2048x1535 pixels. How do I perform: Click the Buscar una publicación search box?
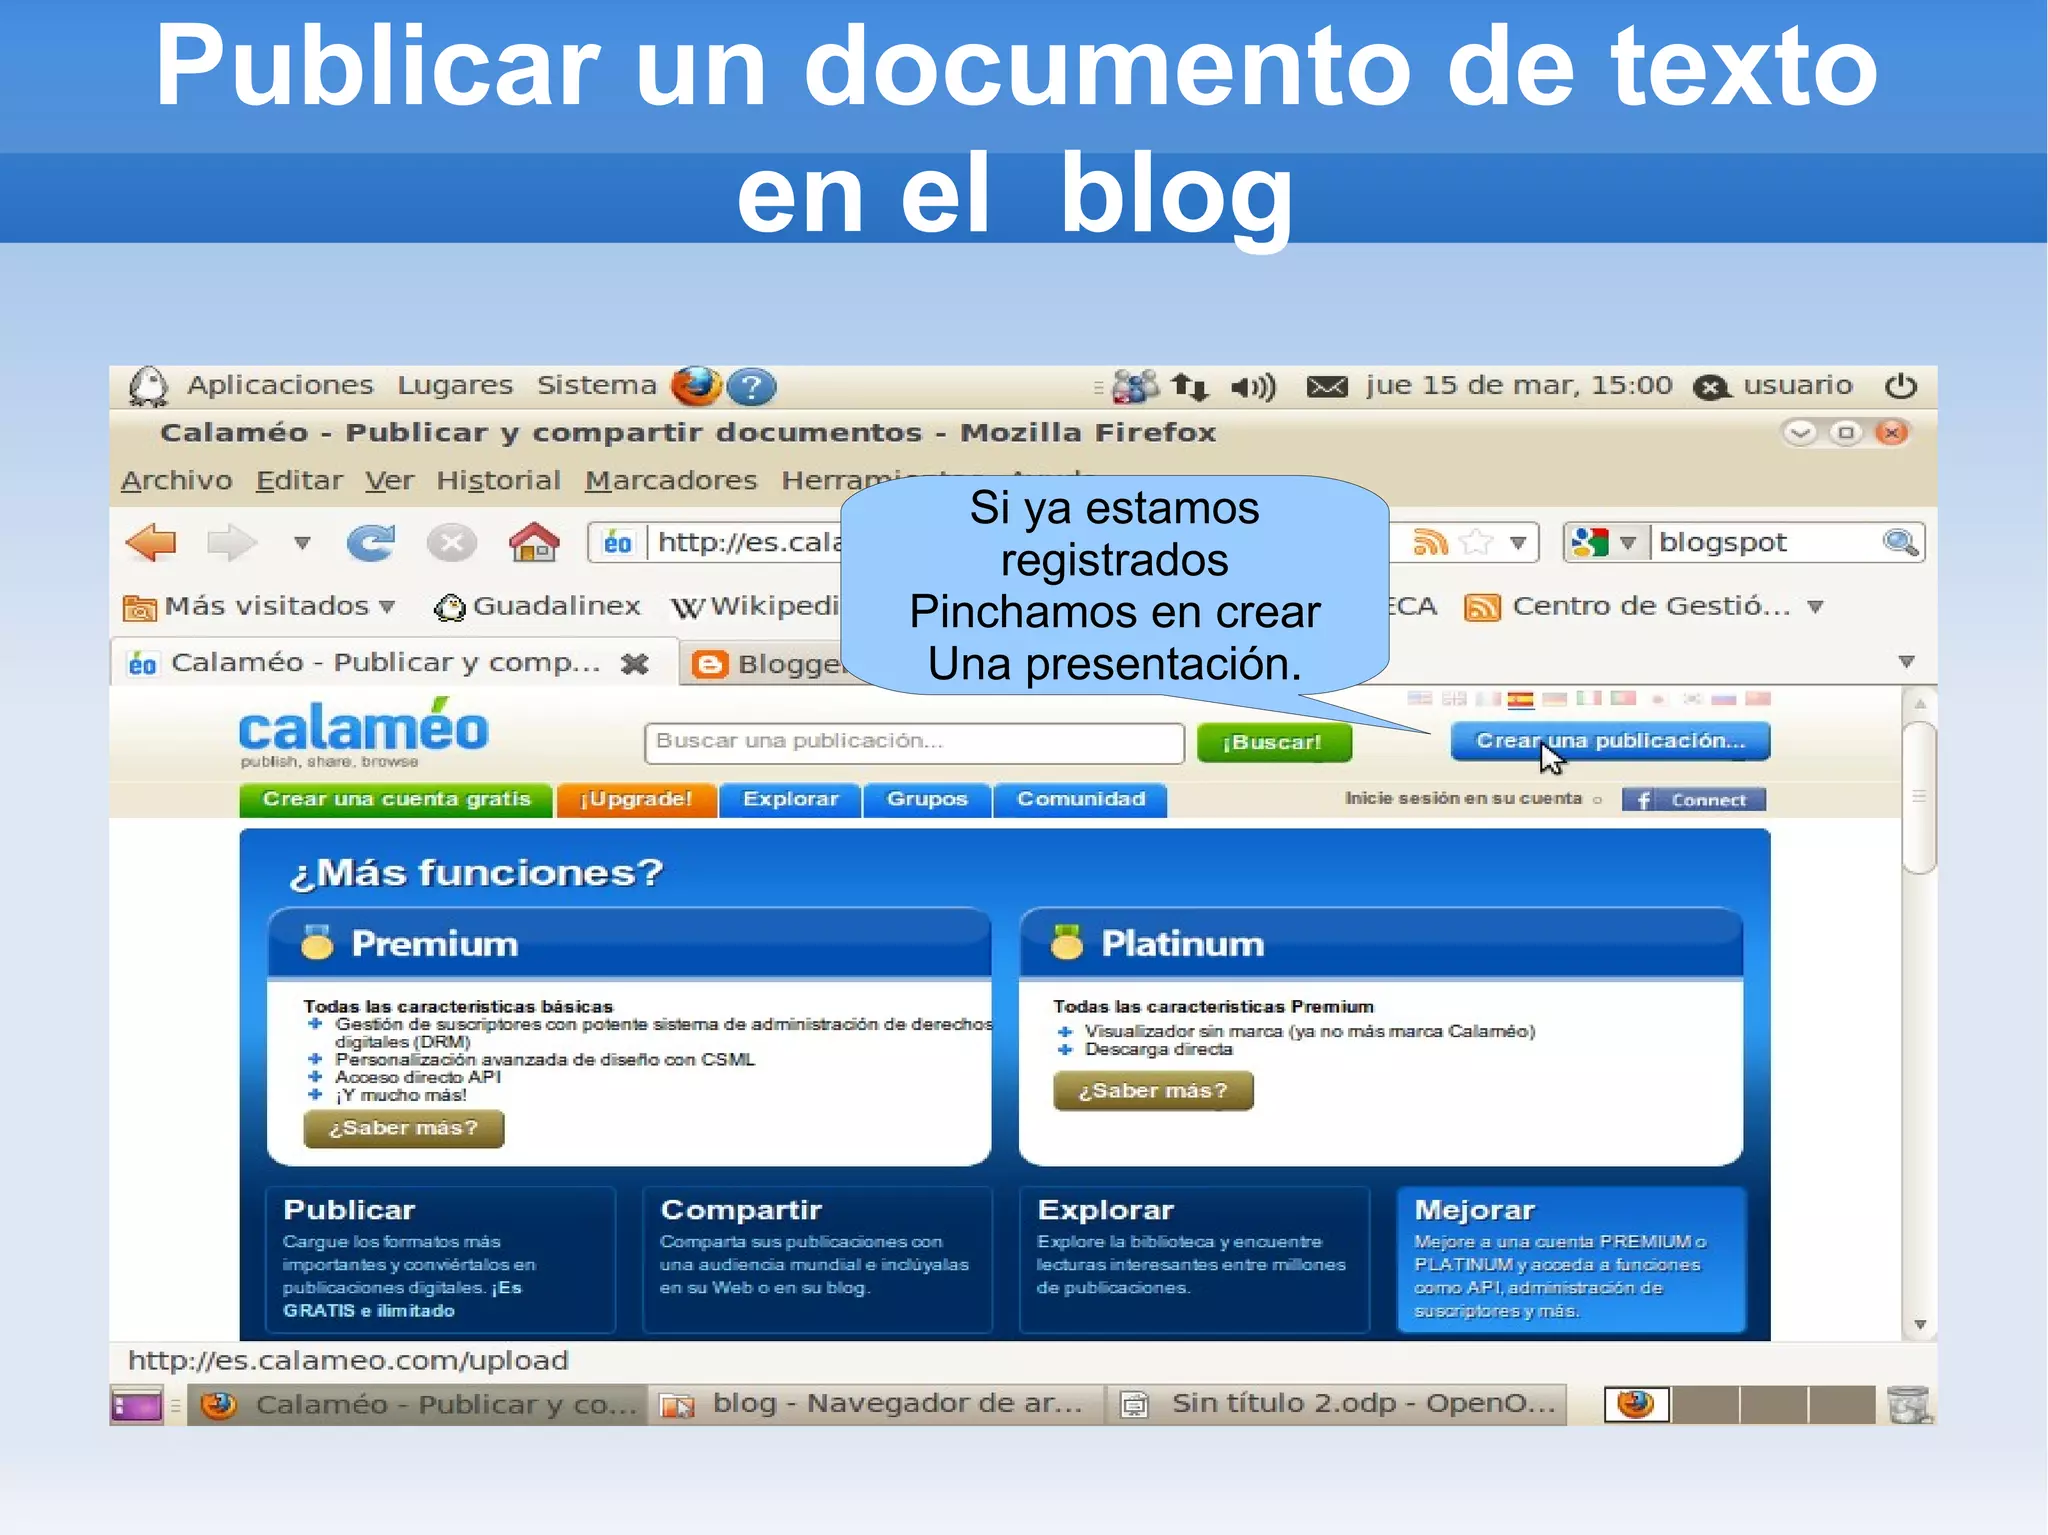pos(914,742)
